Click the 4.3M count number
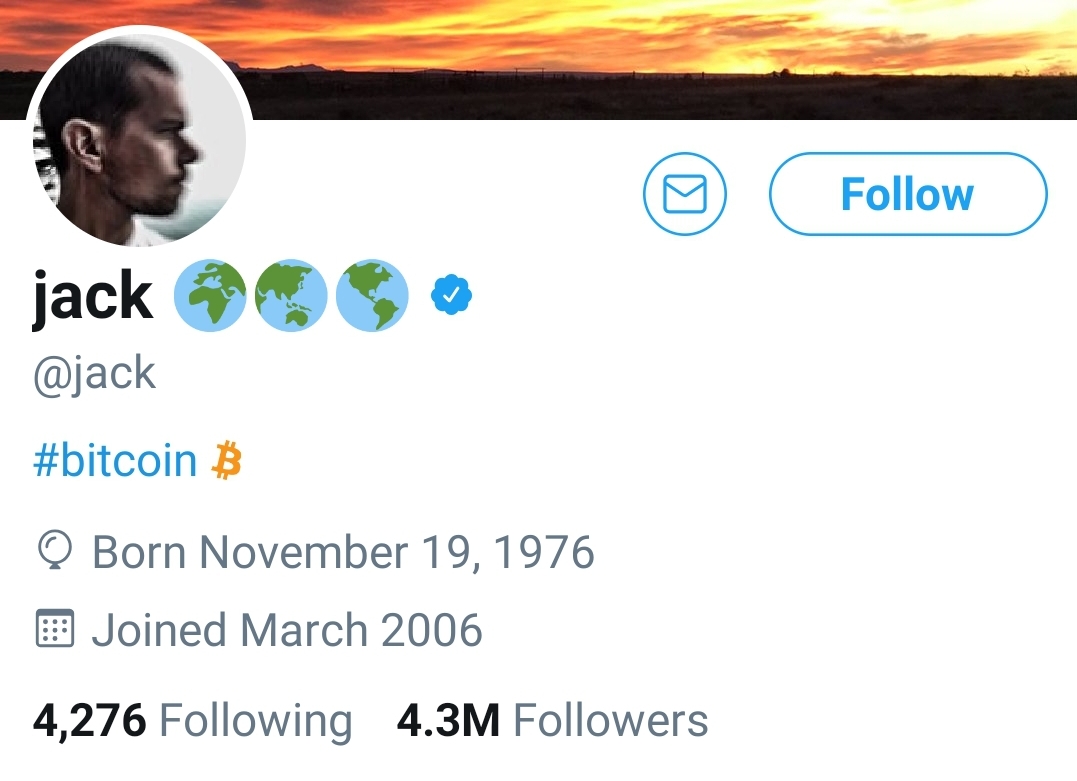The height and width of the screenshot is (781, 1077). [448, 721]
